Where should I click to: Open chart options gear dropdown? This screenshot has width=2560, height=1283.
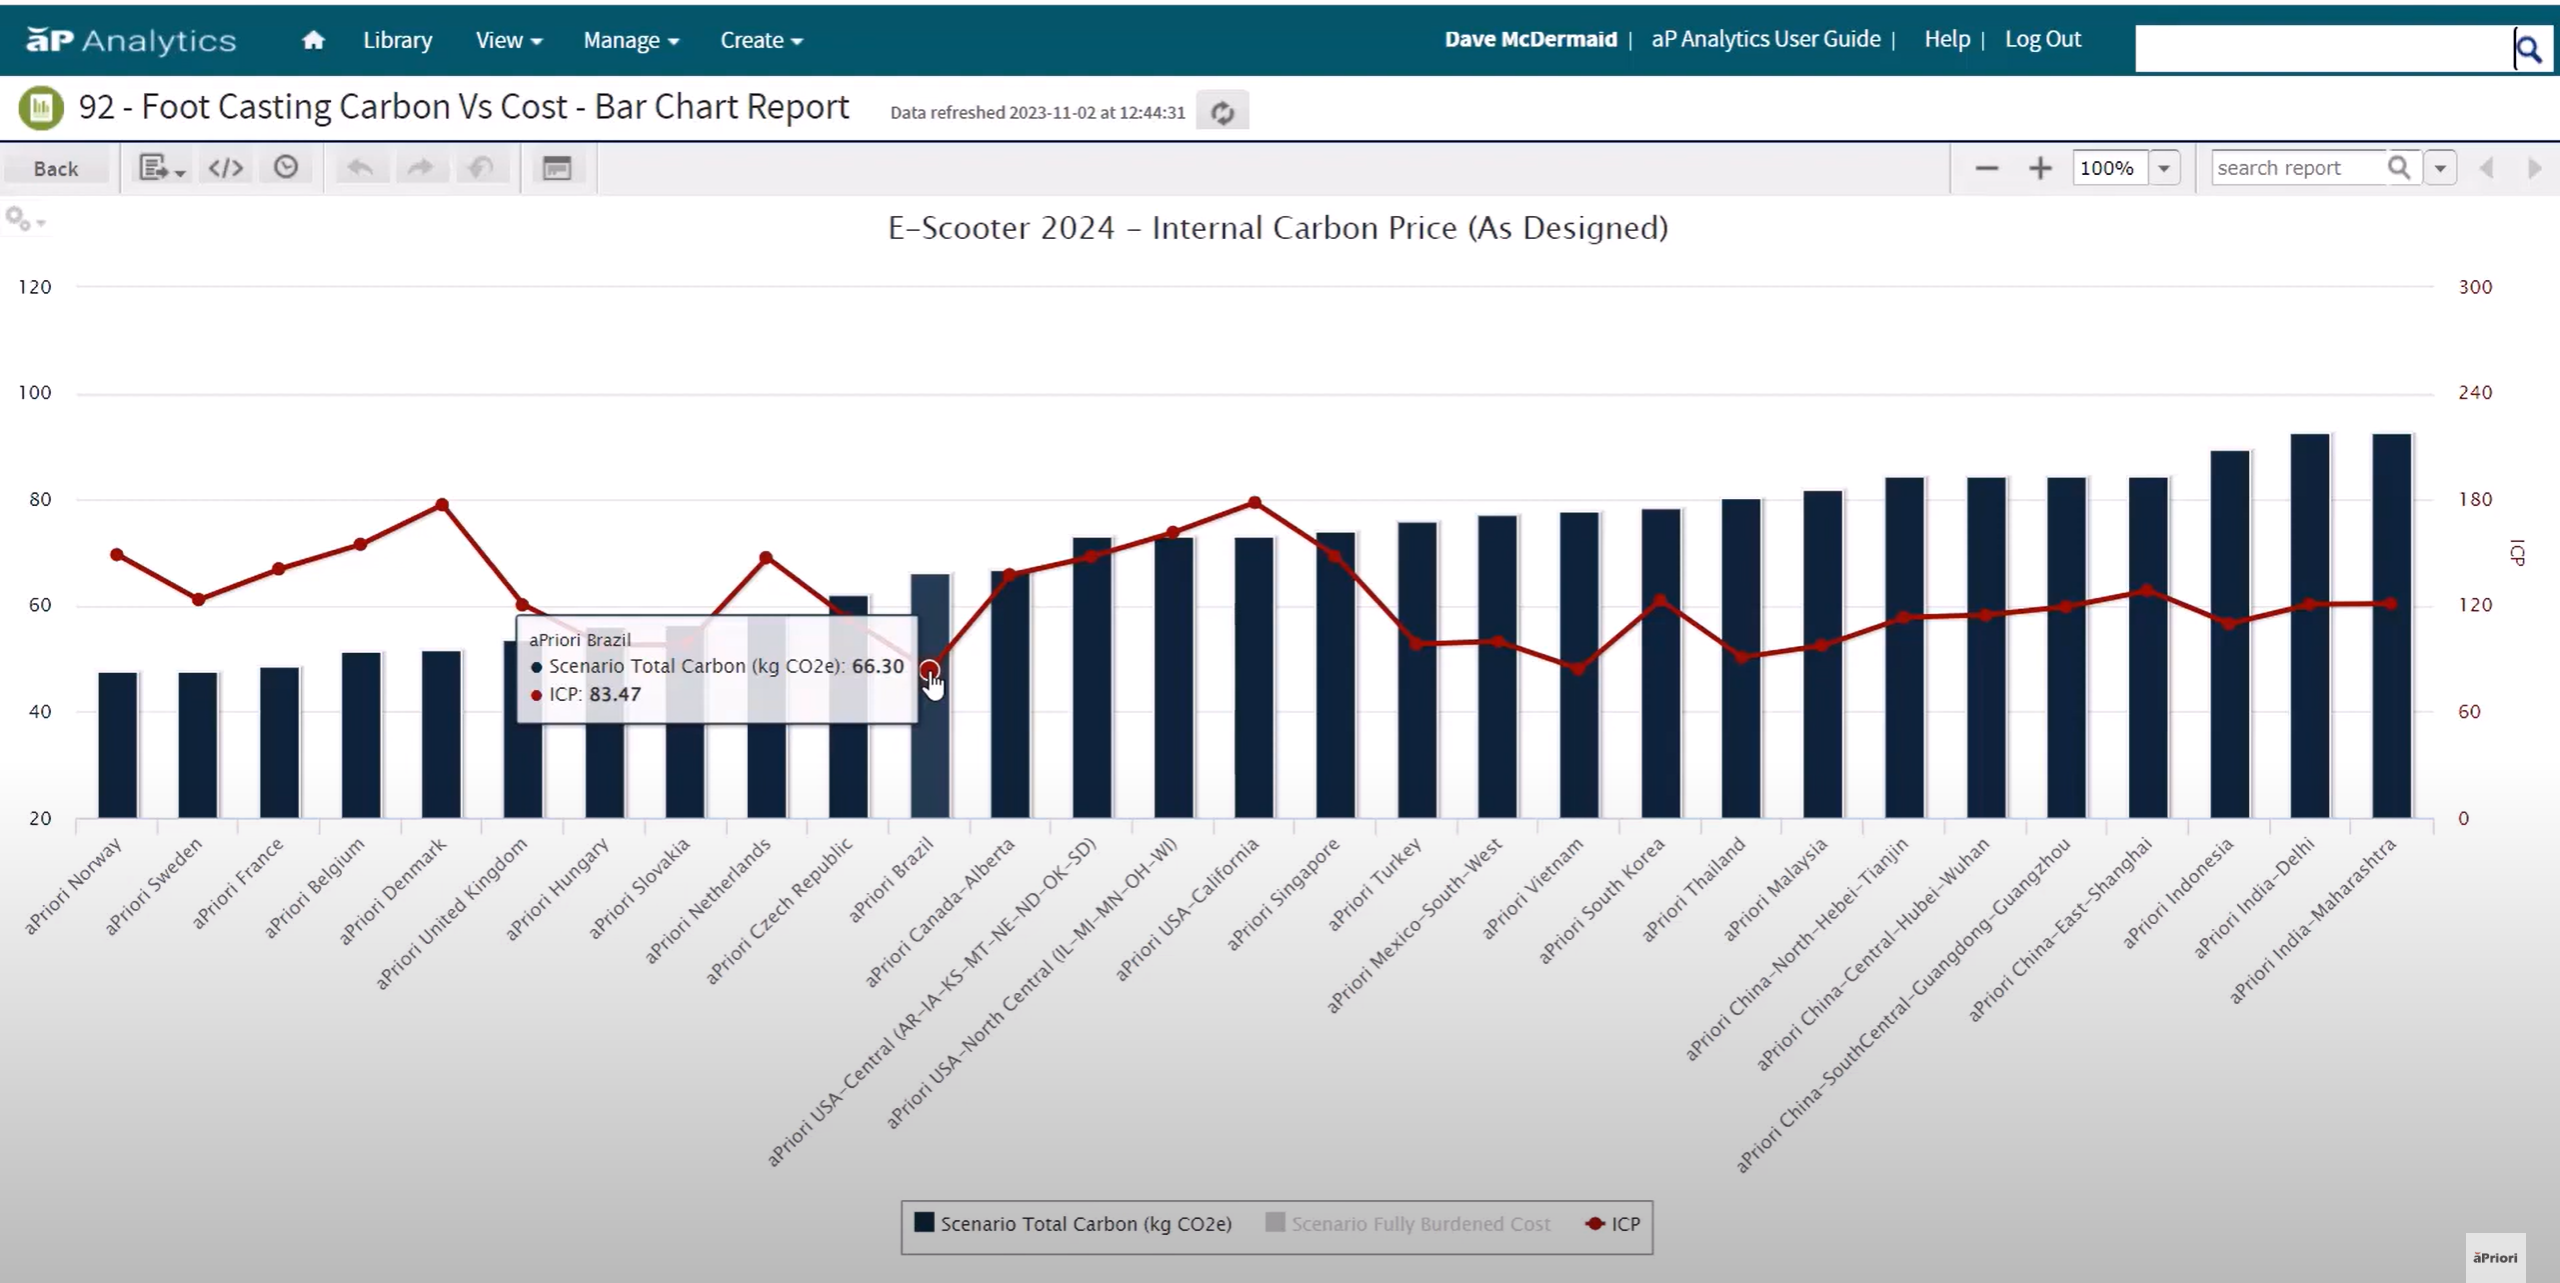click(x=24, y=219)
